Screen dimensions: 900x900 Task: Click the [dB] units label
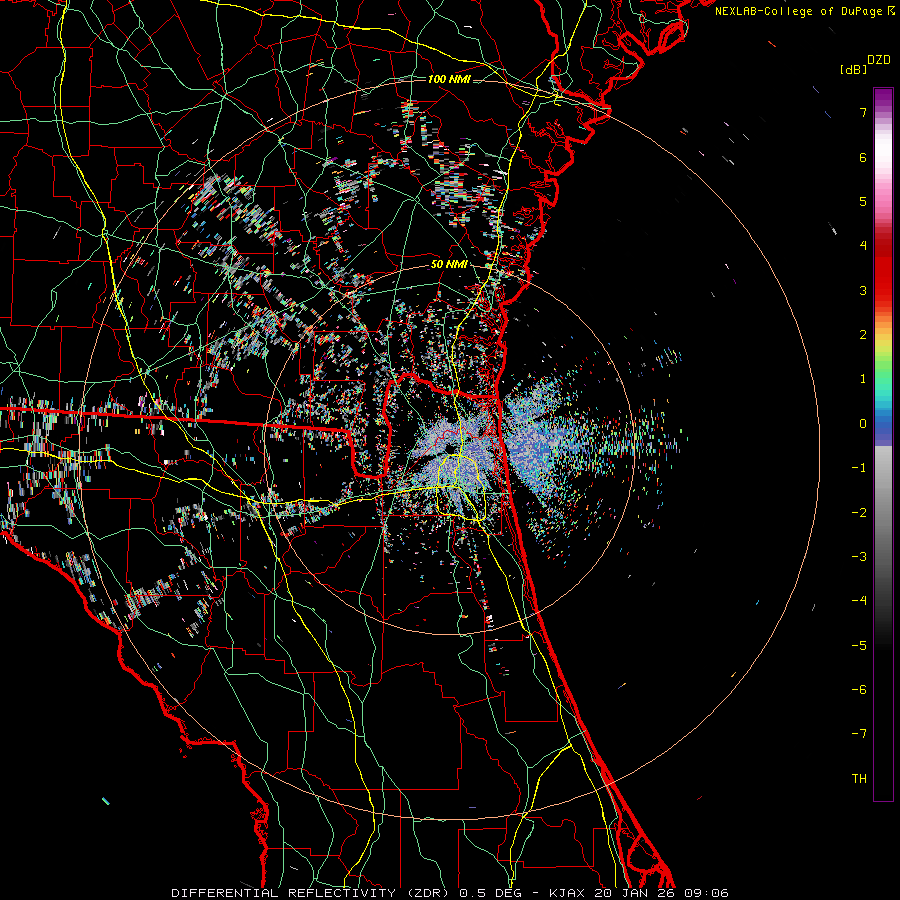tap(853, 69)
